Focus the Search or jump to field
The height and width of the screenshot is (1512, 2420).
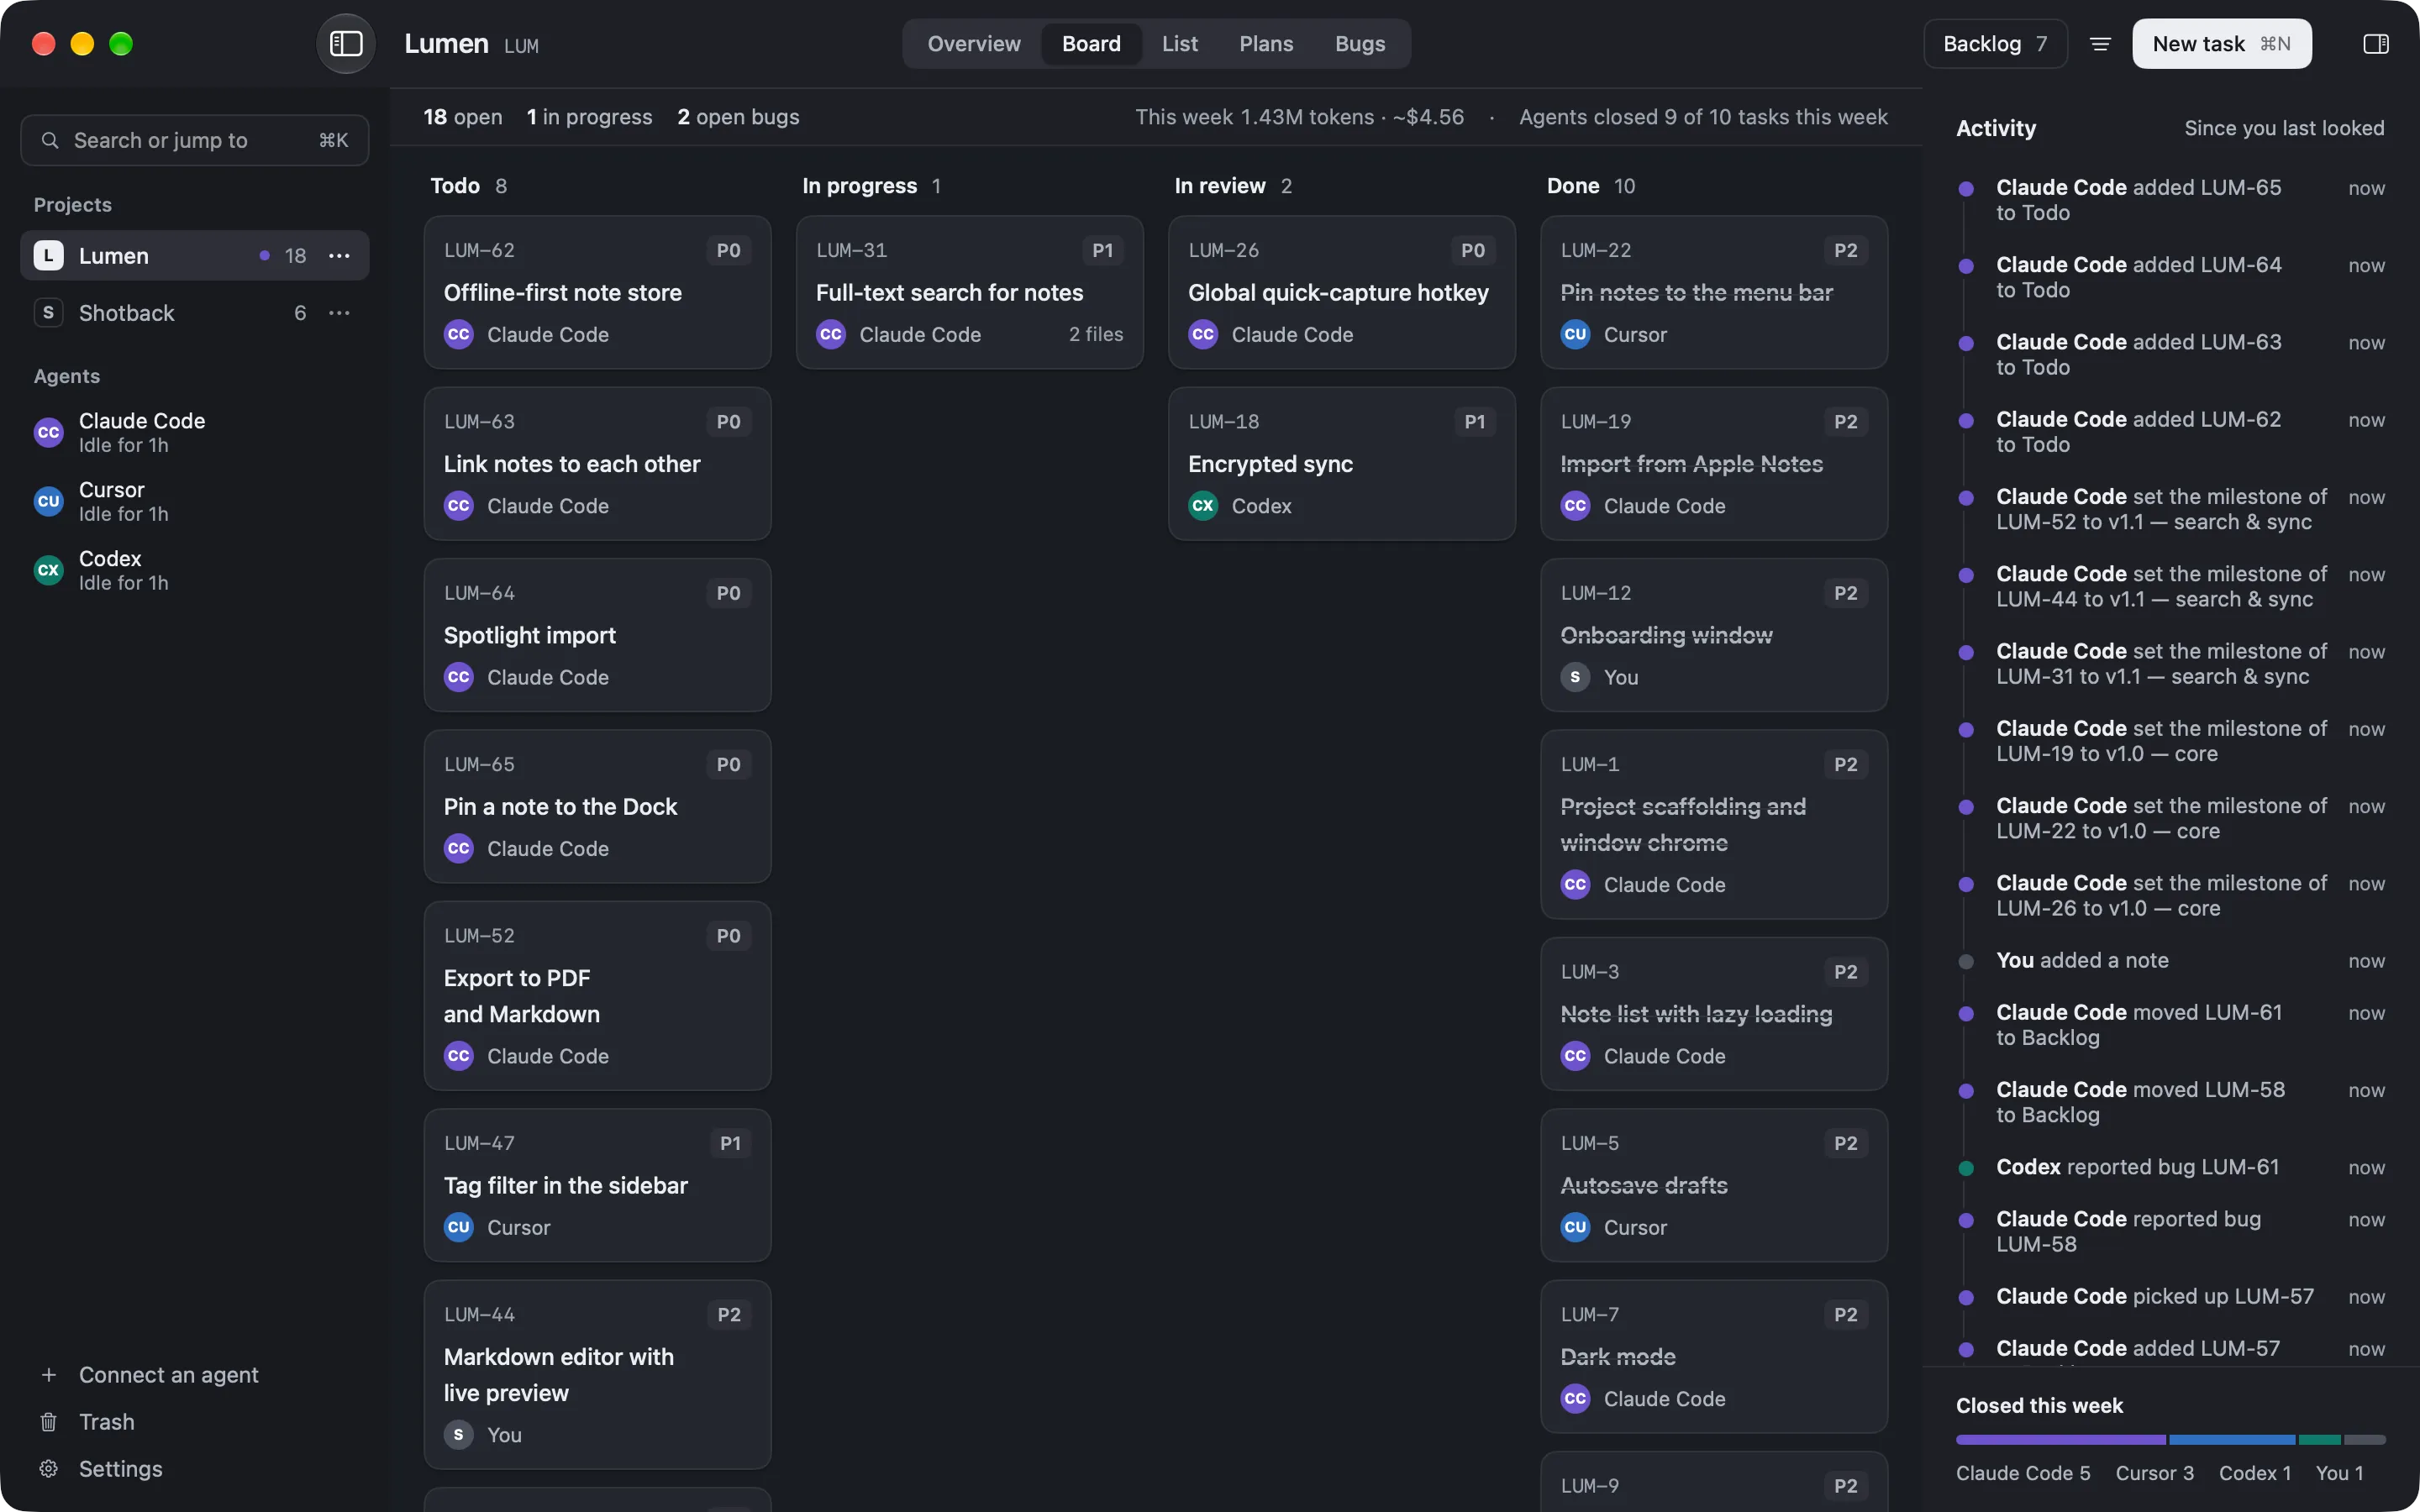point(195,140)
